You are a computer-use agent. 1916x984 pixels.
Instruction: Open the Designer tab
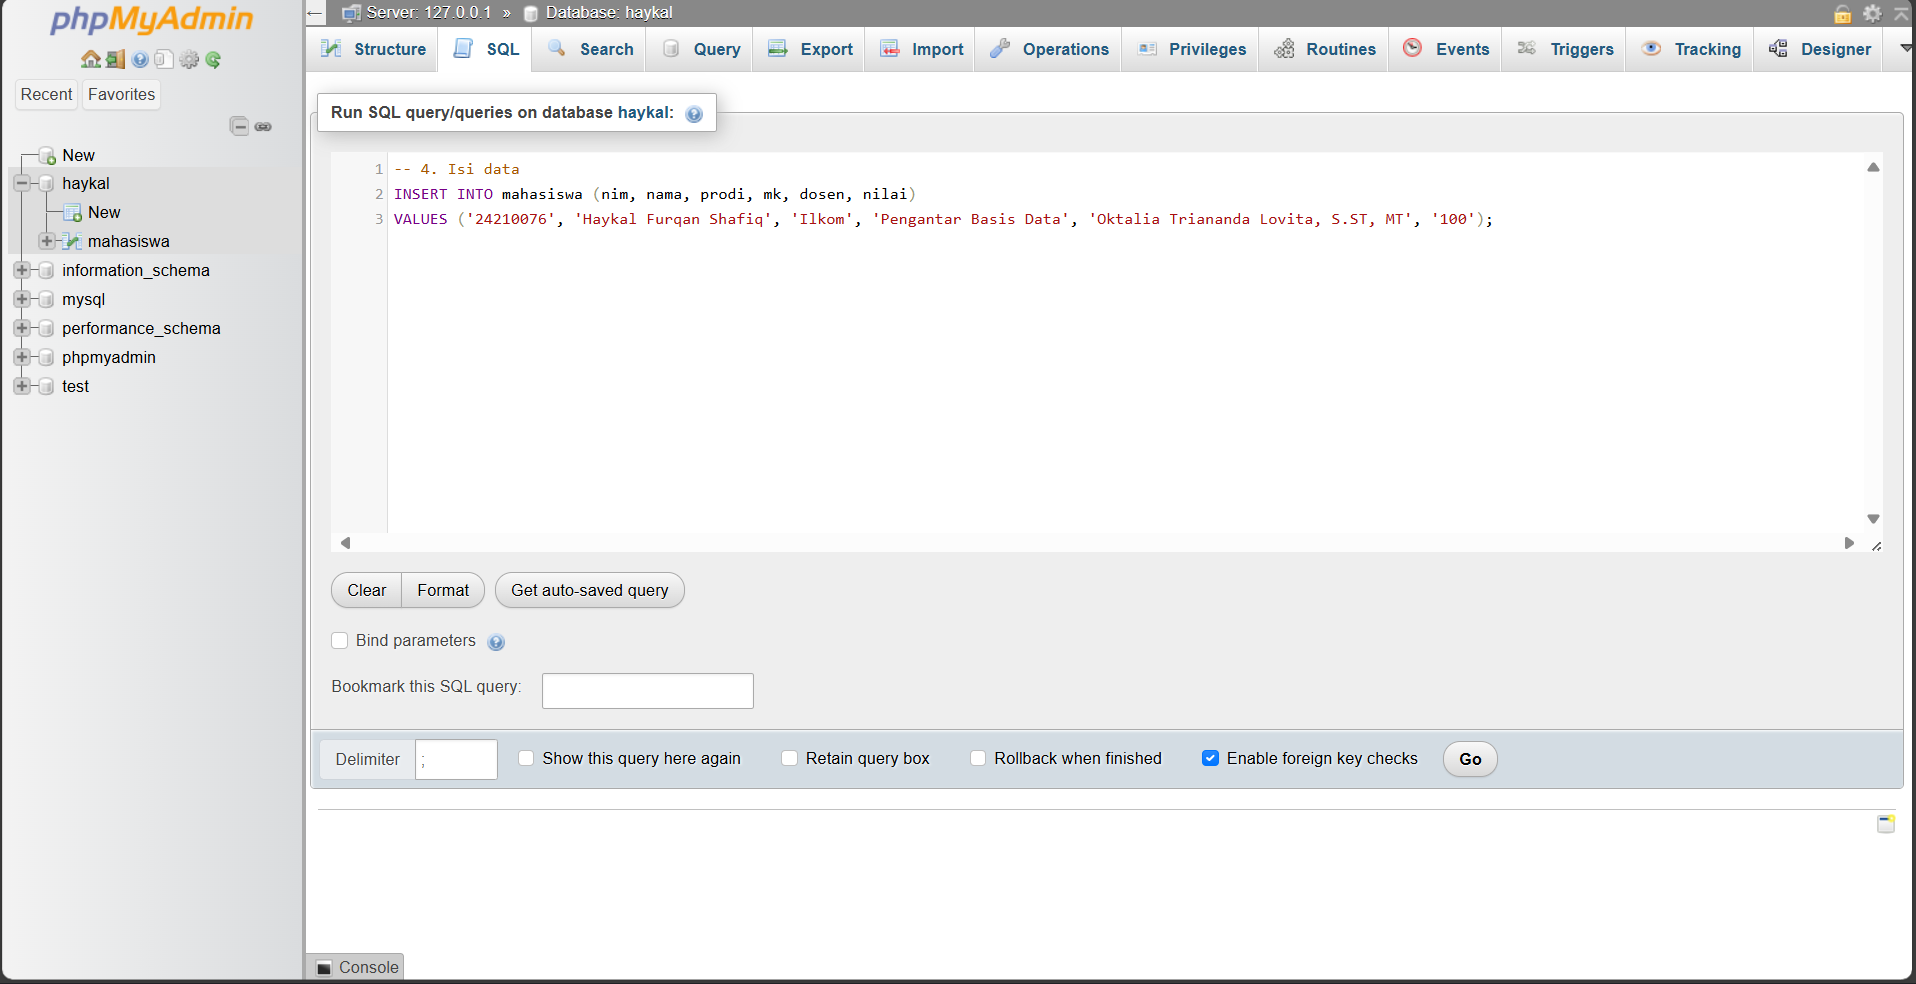click(x=1819, y=49)
